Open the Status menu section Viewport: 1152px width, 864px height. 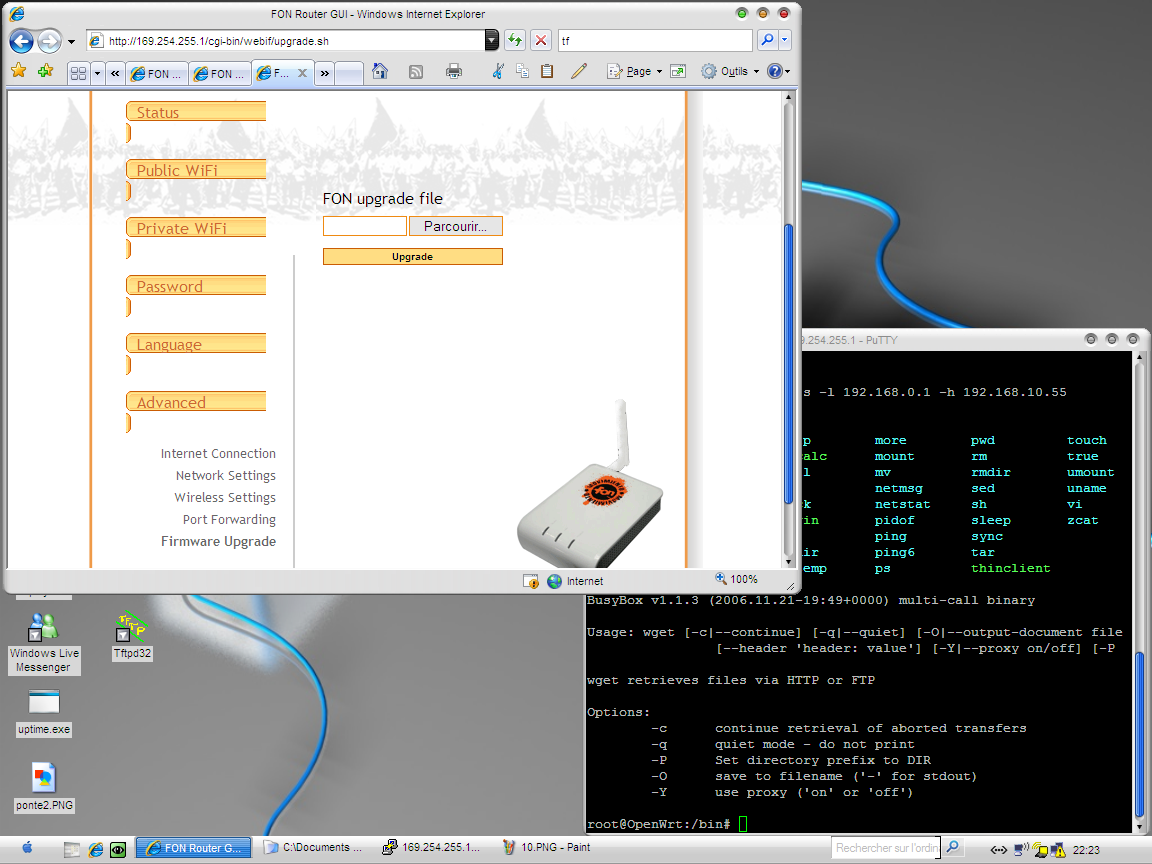196,112
